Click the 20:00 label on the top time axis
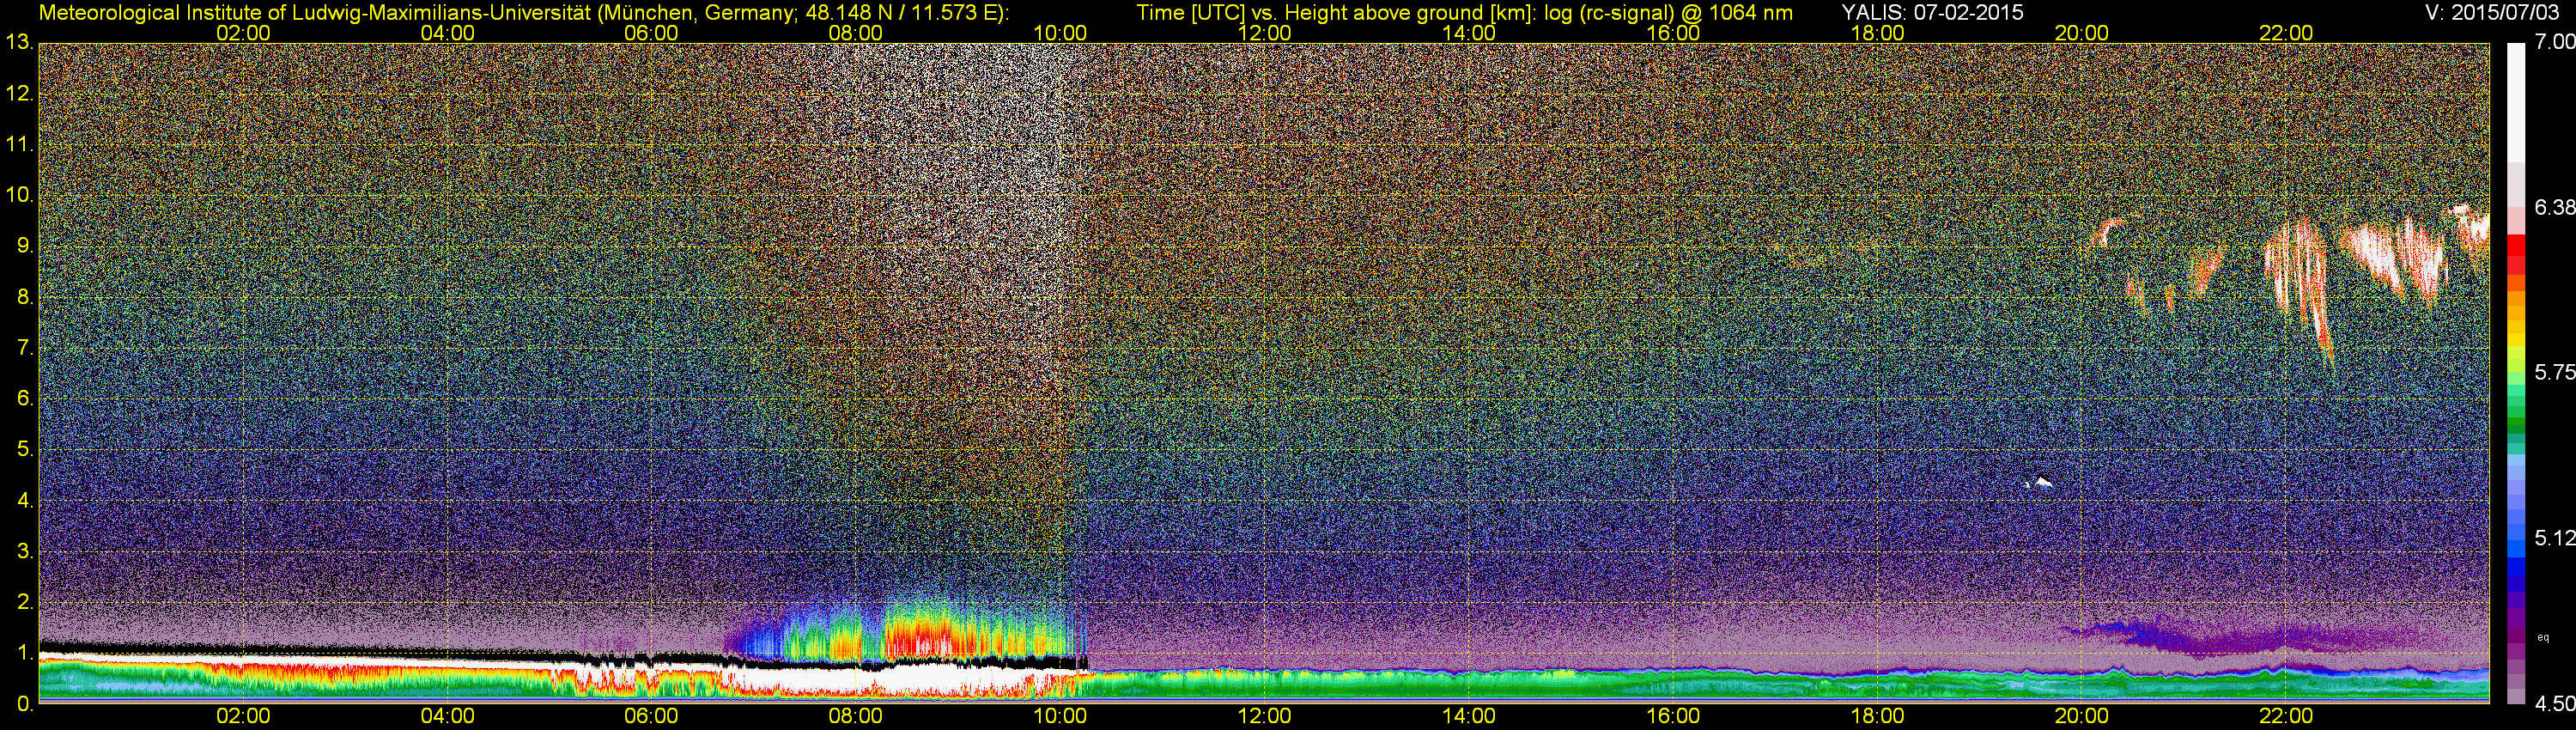The height and width of the screenshot is (730, 2576). [x=2082, y=33]
